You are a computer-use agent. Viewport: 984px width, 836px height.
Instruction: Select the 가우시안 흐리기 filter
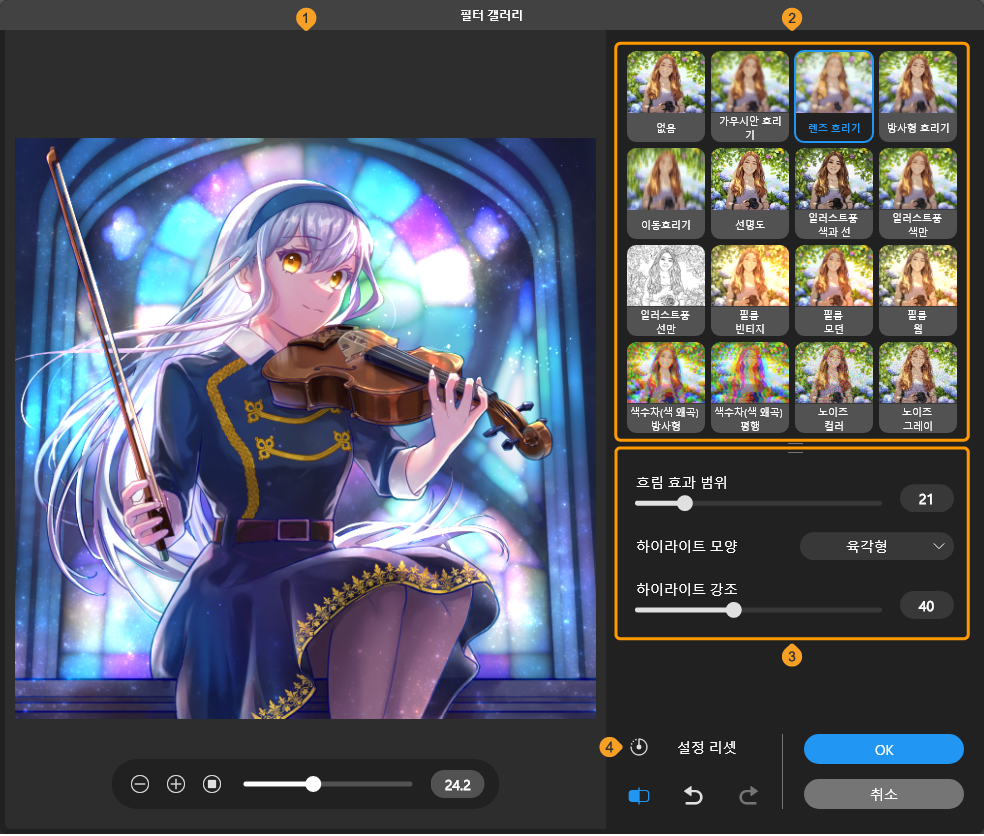(x=750, y=96)
